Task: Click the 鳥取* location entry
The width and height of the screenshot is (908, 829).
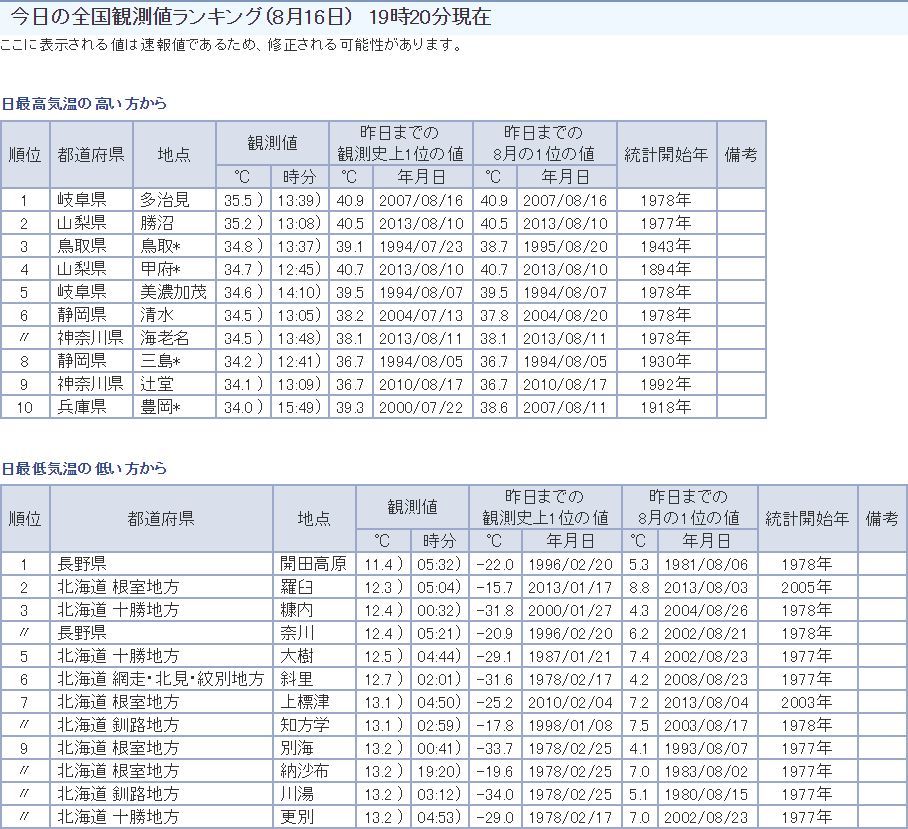Action: [x=160, y=246]
